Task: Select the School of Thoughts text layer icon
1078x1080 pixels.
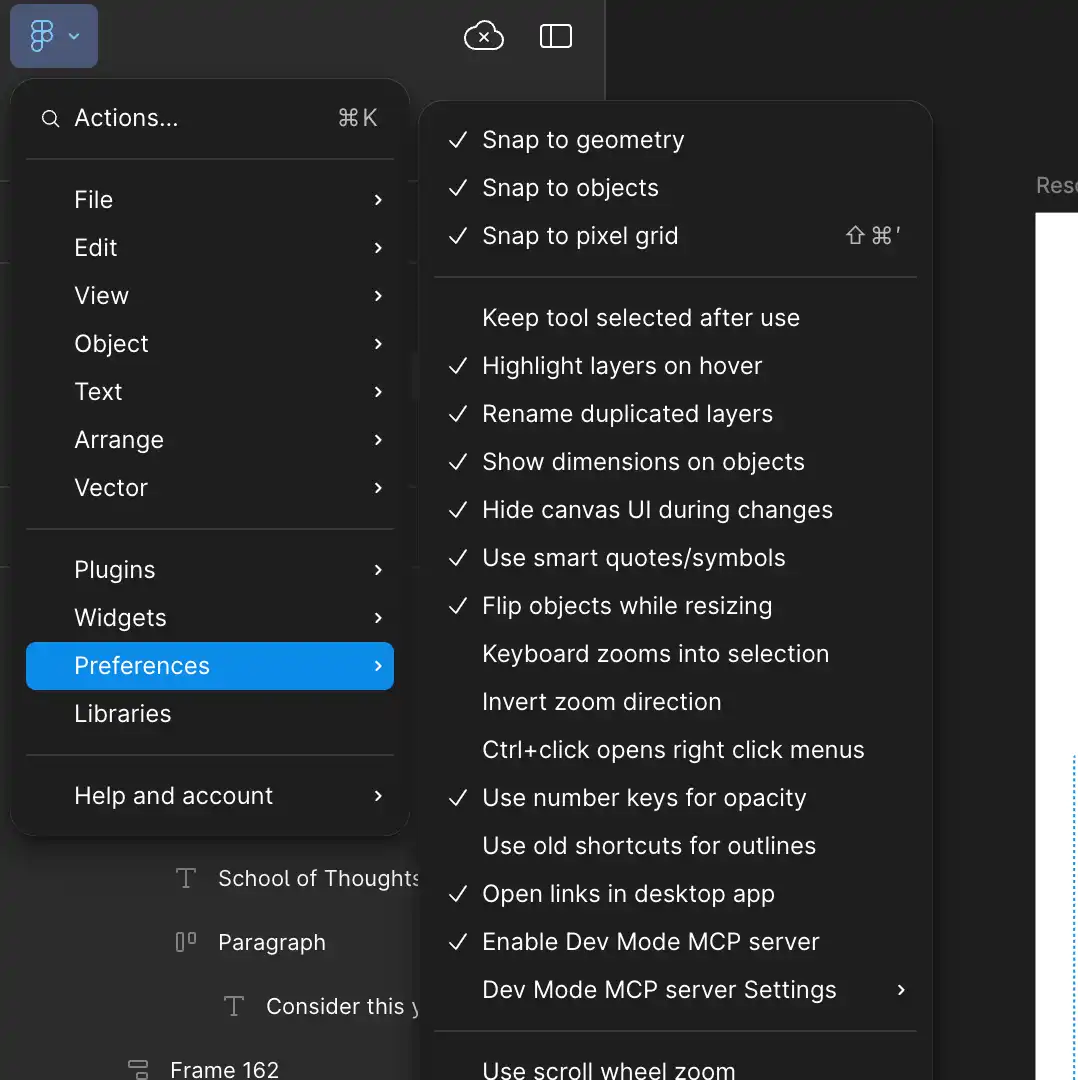Action: [x=186, y=878]
